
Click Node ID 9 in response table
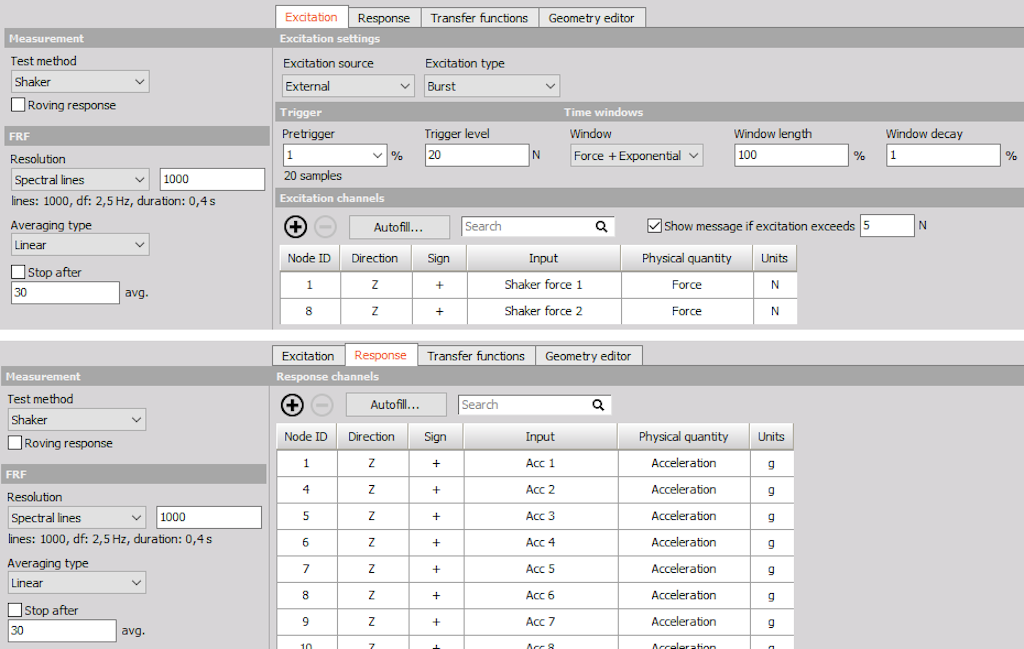click(306, 622)
